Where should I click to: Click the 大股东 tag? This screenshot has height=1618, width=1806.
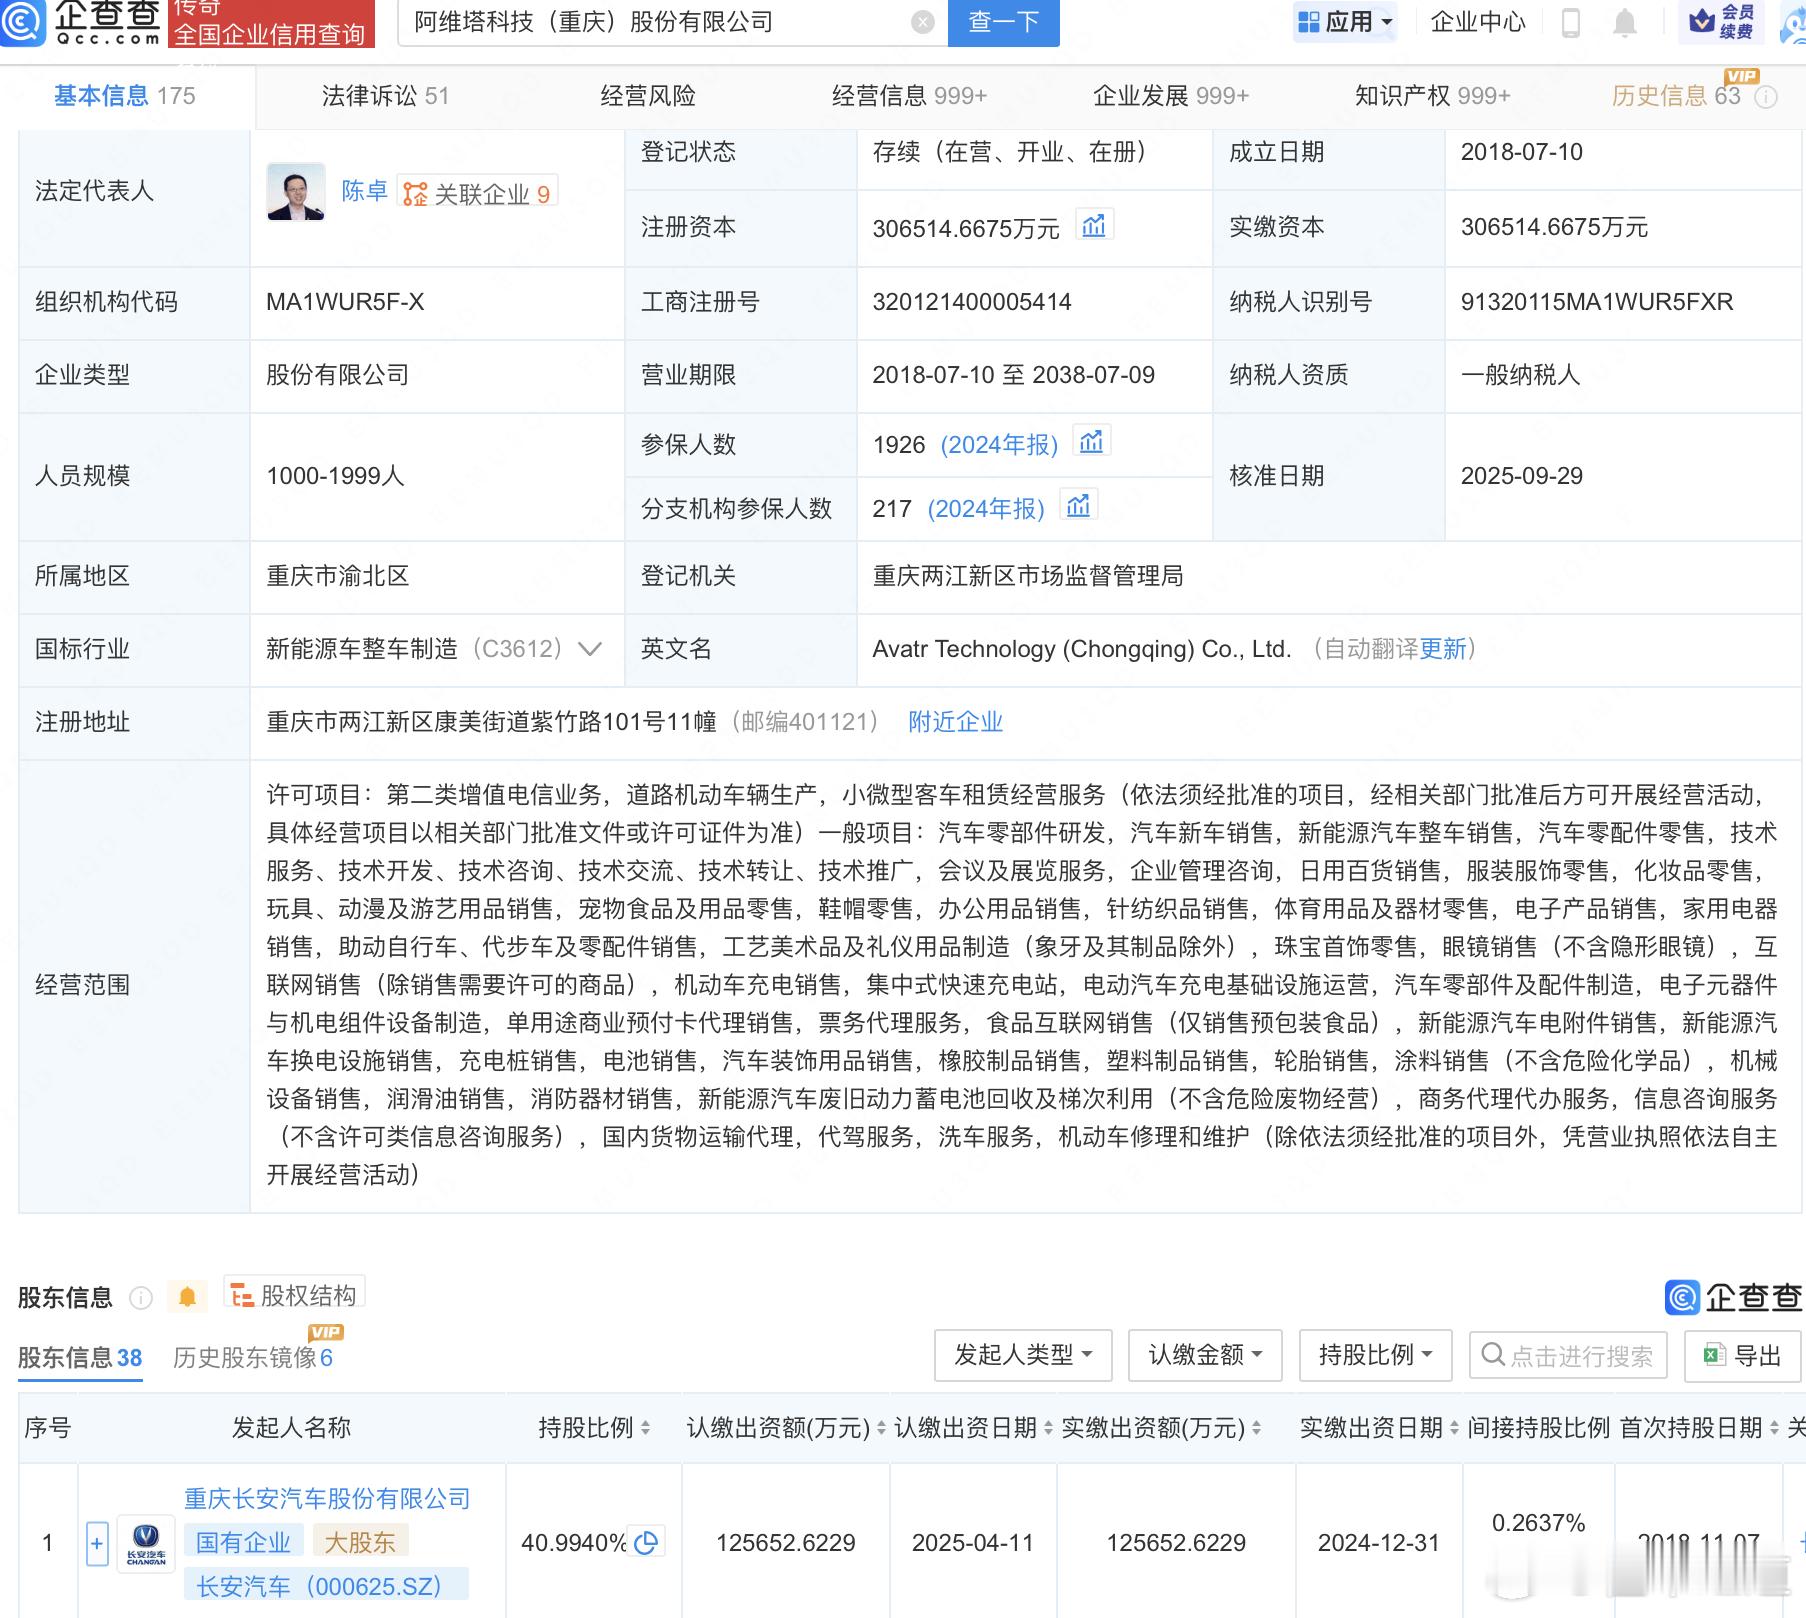(x=360, y=1542)
